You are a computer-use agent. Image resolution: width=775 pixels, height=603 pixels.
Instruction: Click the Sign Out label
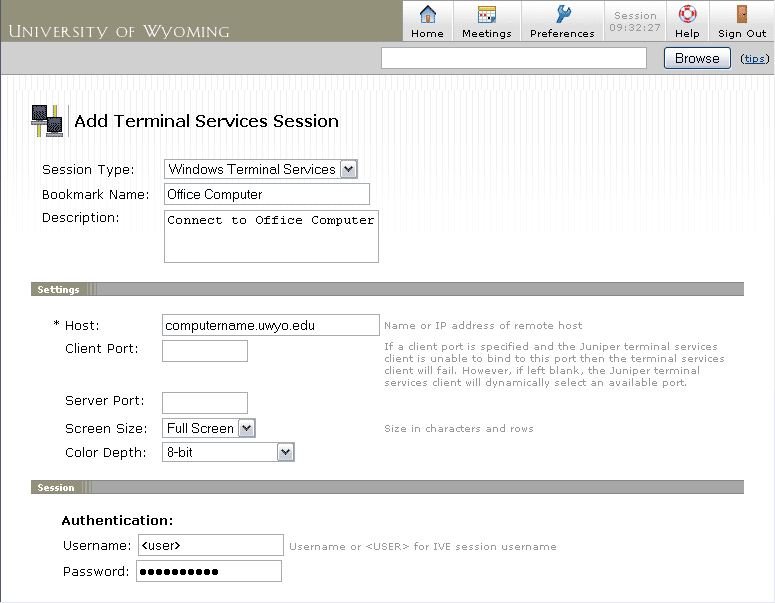point(742,34)
